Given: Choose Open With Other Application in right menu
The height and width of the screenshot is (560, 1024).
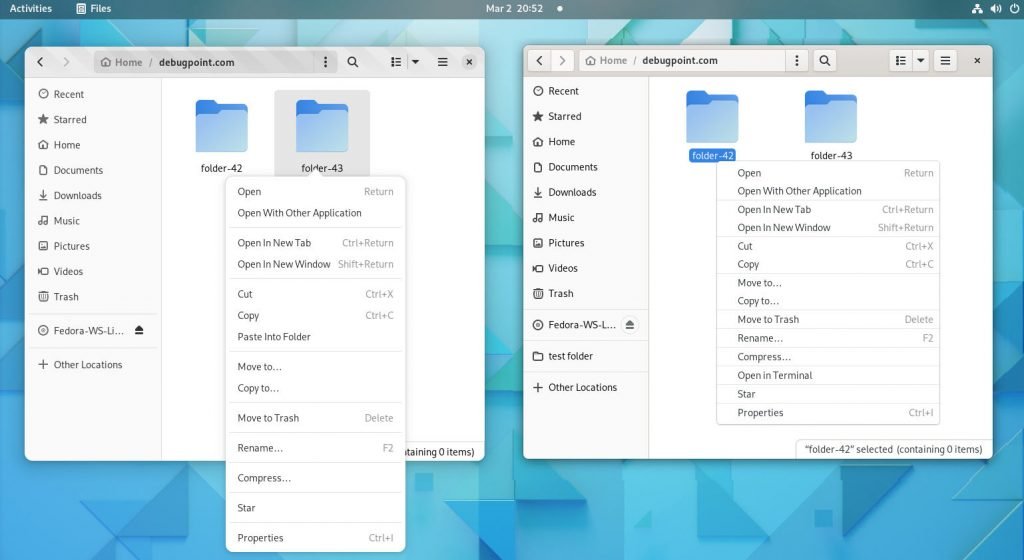Looking at the screenshot, I should 828,191.
